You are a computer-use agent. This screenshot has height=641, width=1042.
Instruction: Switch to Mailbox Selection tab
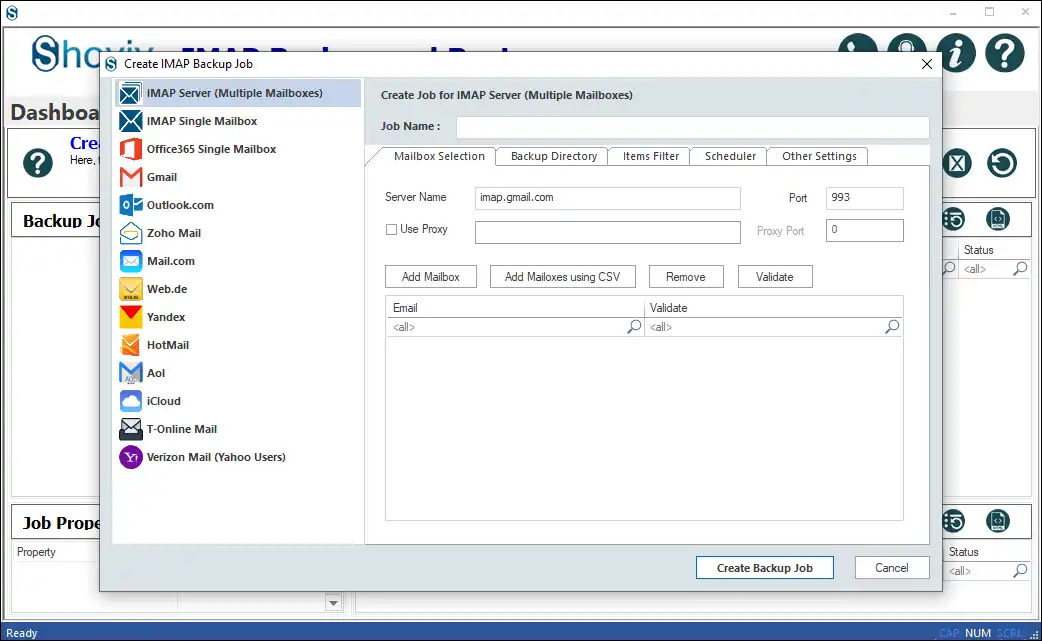(439, 156)
